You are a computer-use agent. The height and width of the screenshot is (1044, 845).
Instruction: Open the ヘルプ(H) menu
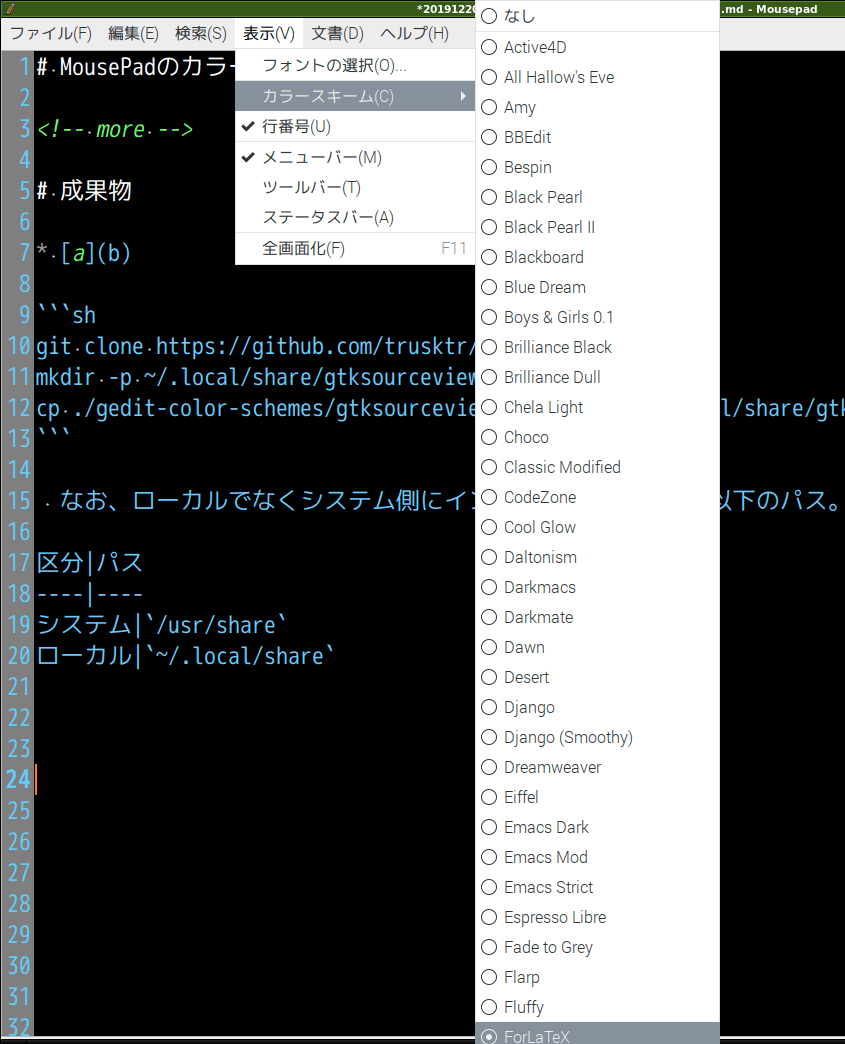point(414,33)
